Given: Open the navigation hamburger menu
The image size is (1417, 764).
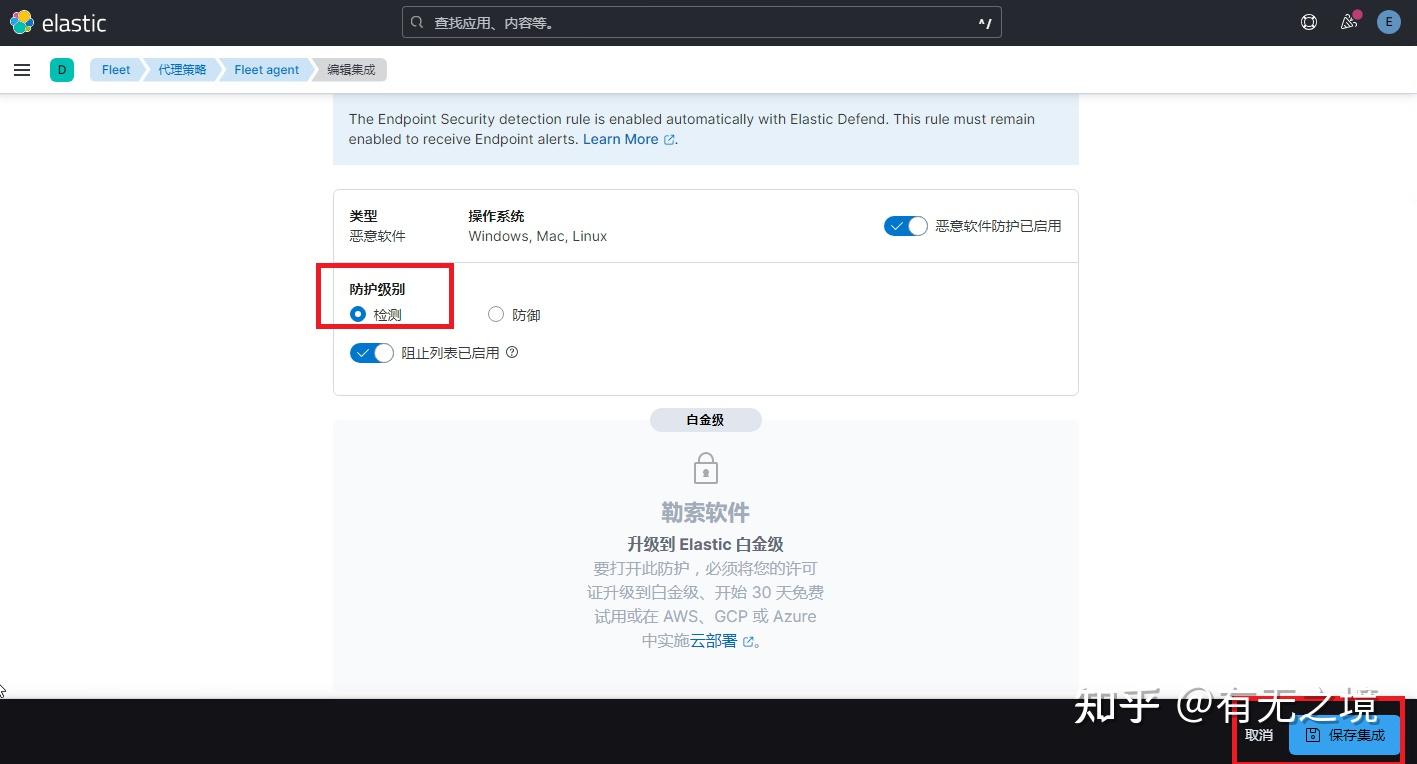Looking at the screenshot, I should (x=21, y=69).
